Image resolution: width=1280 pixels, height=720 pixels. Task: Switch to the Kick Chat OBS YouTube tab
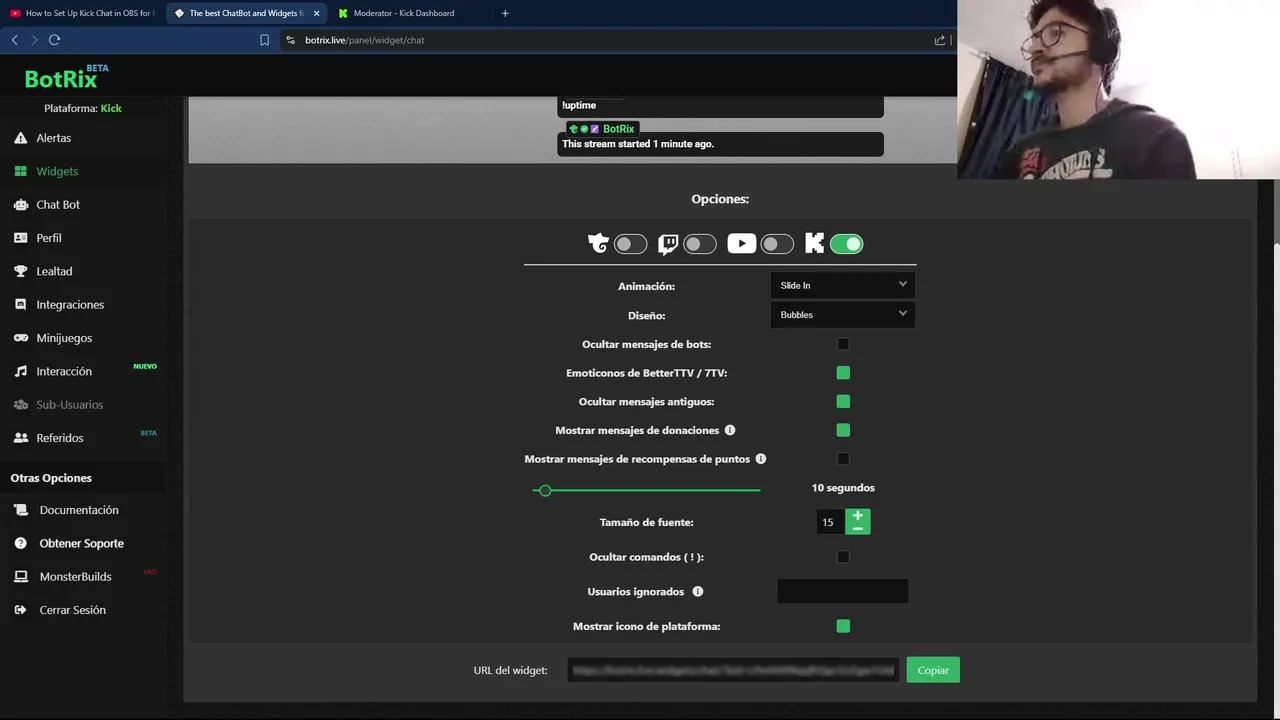(x=82, y=13)
